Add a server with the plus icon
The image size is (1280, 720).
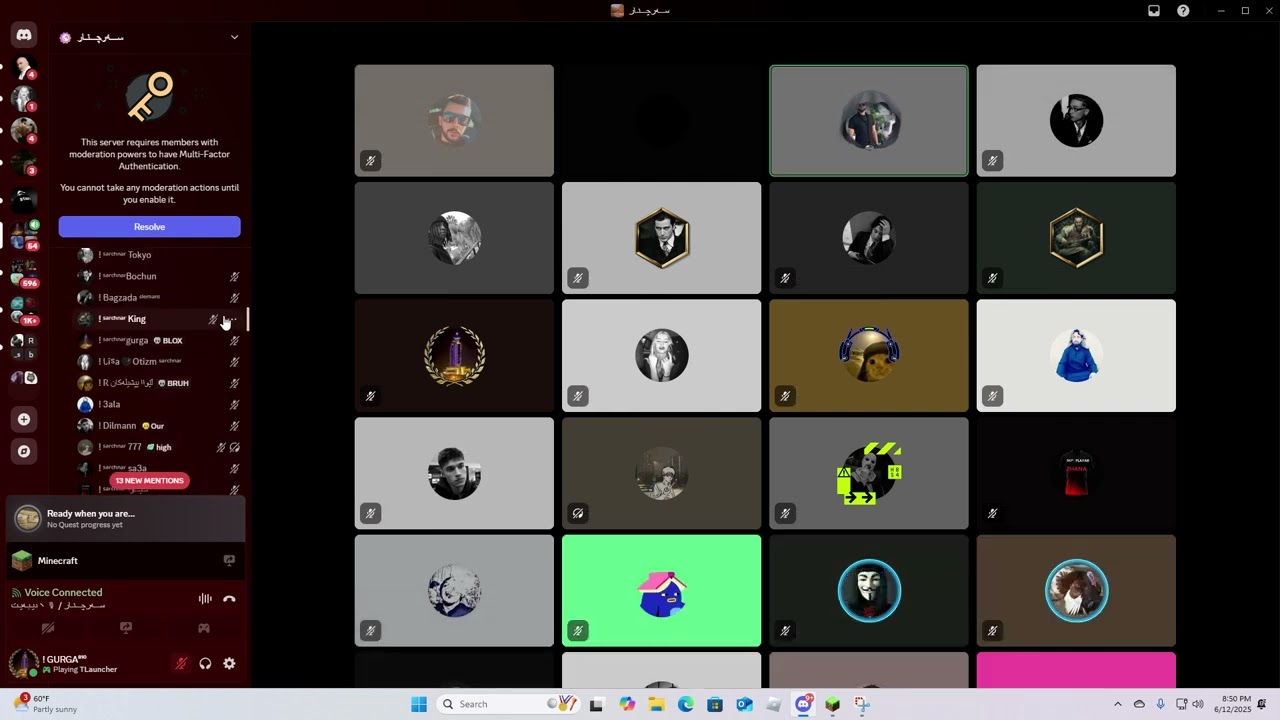click(24, 419)
